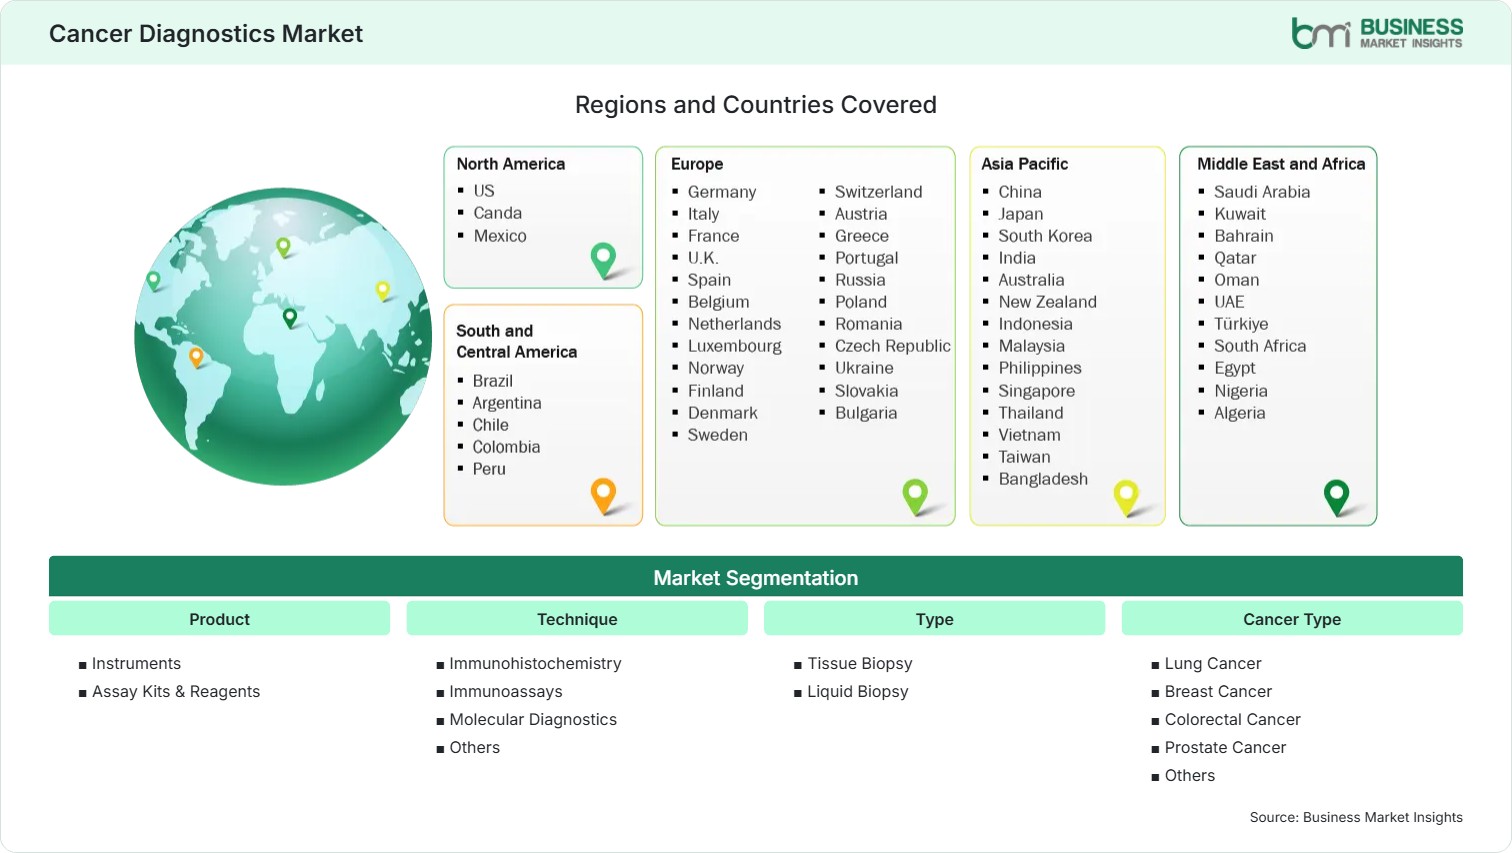This screenshot has height=853, width=1512.
Task: Click Mexico in North America list
Action: pyautogui.click(x=500, y=236)
